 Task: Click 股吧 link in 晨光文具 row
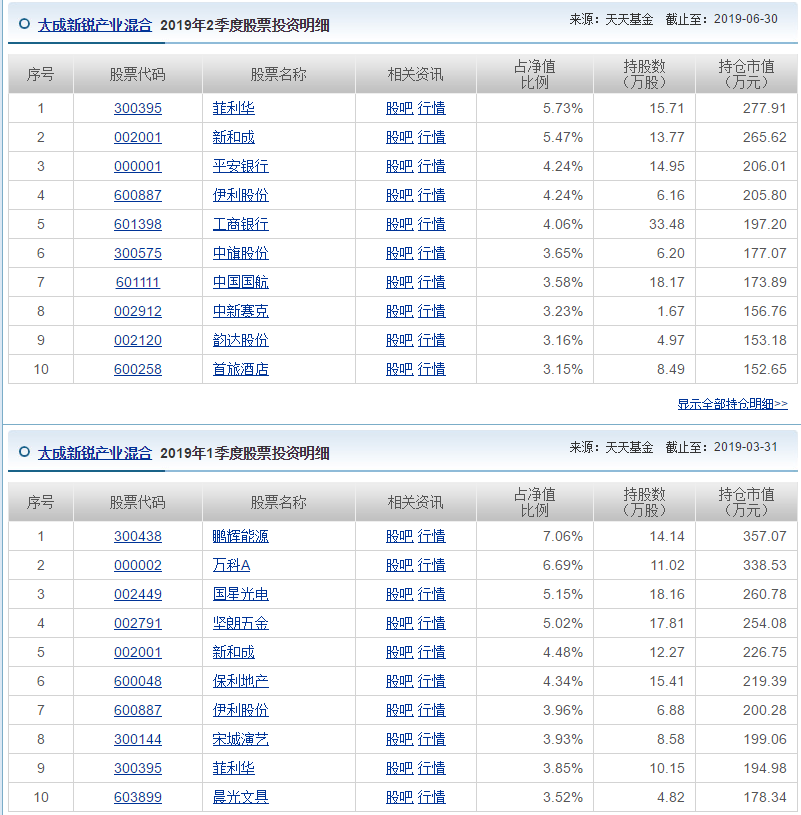[400, 797]
